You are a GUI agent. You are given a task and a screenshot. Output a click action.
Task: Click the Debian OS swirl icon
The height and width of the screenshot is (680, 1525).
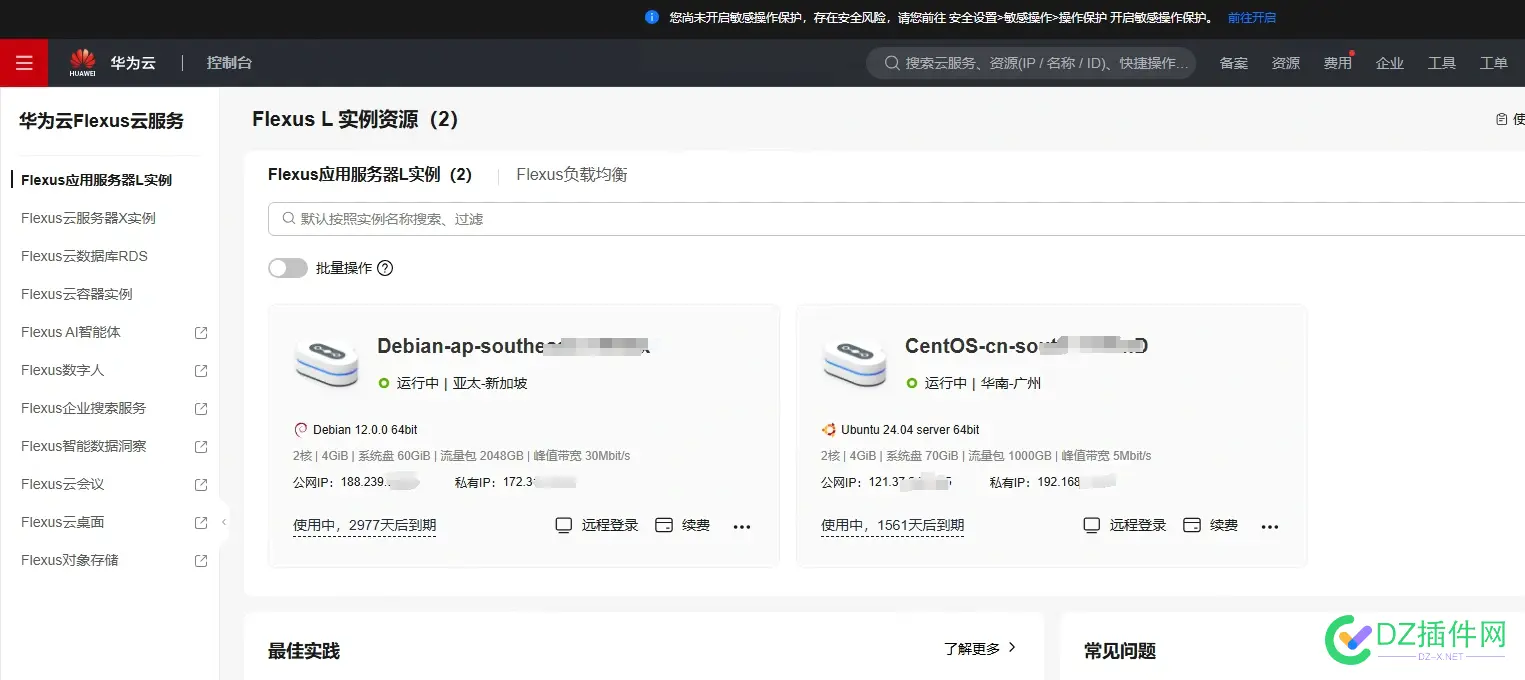pyautogui.click(x=301, y=430)
